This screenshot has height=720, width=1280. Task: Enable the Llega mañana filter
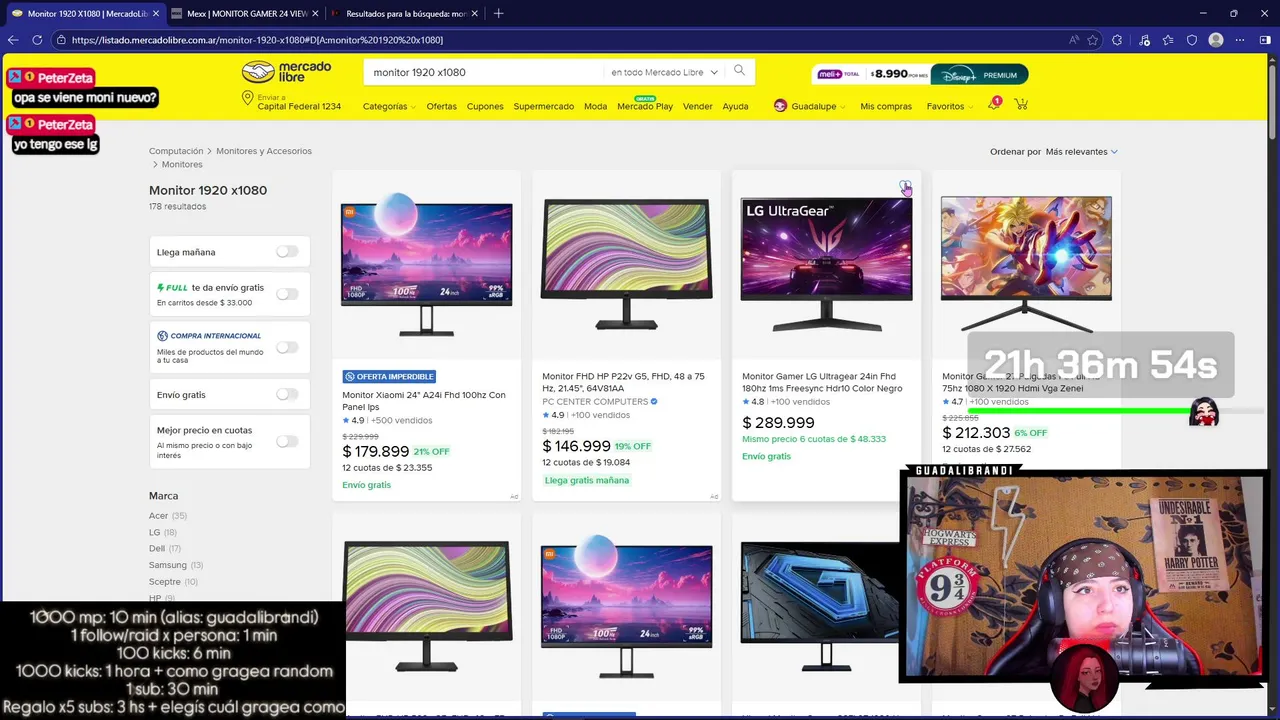pyautogui.click(x=287, y=252)
